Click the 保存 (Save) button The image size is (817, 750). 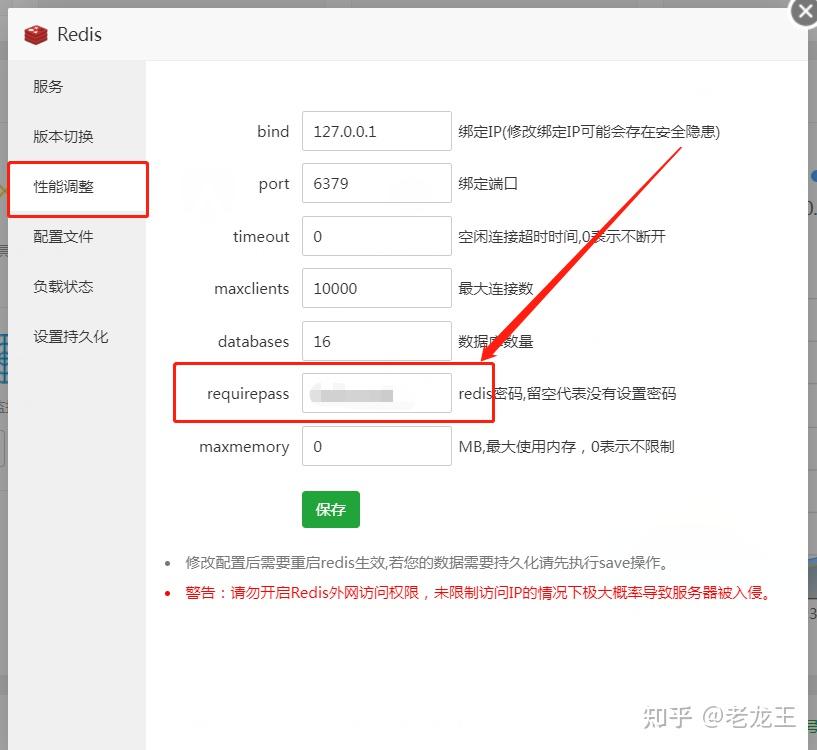(330, 509)
